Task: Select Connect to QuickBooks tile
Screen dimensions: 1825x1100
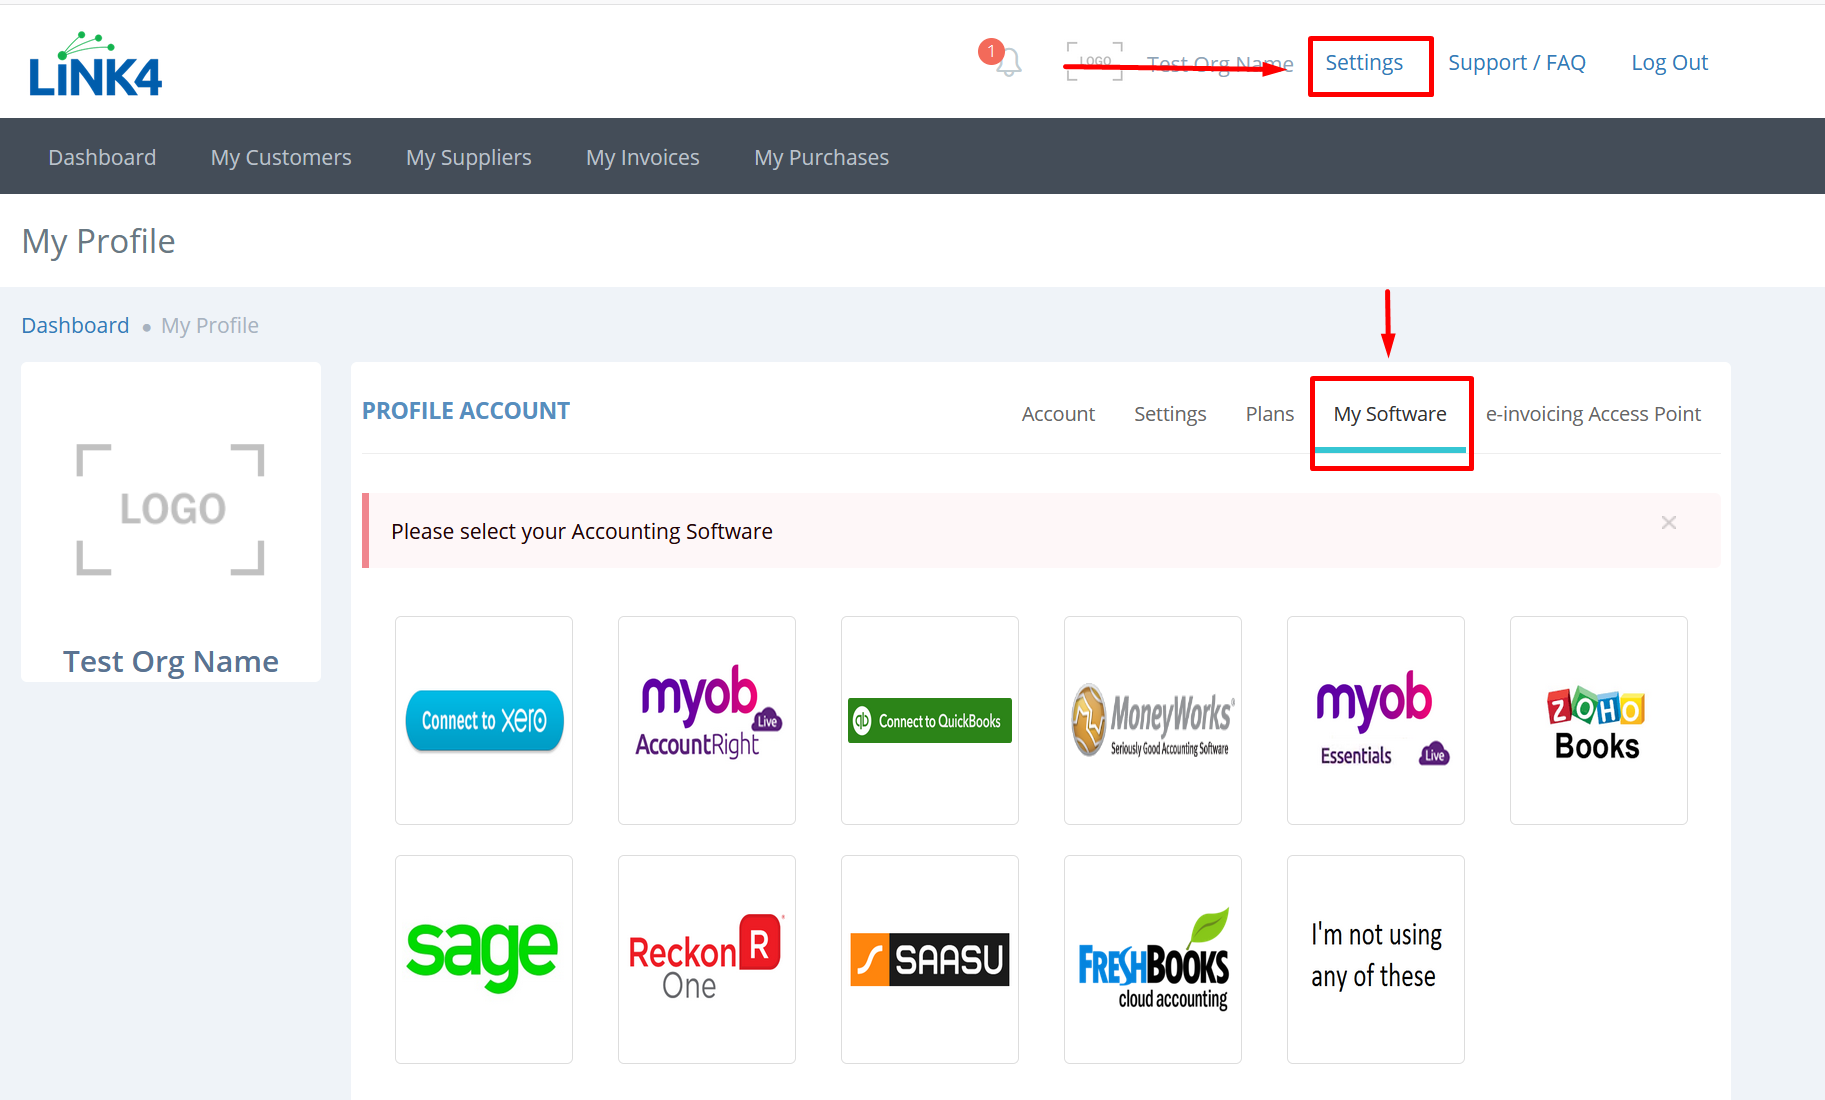Action: 930,720
